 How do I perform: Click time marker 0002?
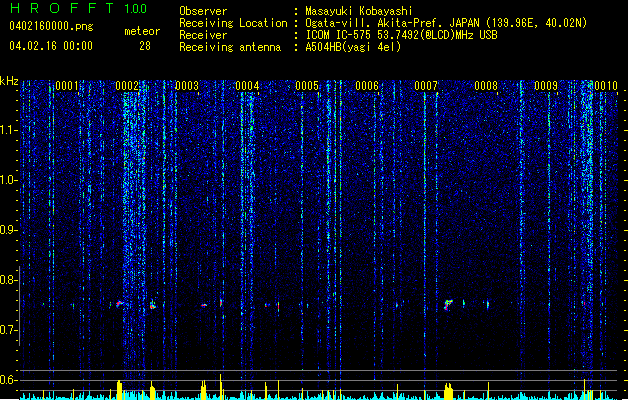click(x=127, y=86)
